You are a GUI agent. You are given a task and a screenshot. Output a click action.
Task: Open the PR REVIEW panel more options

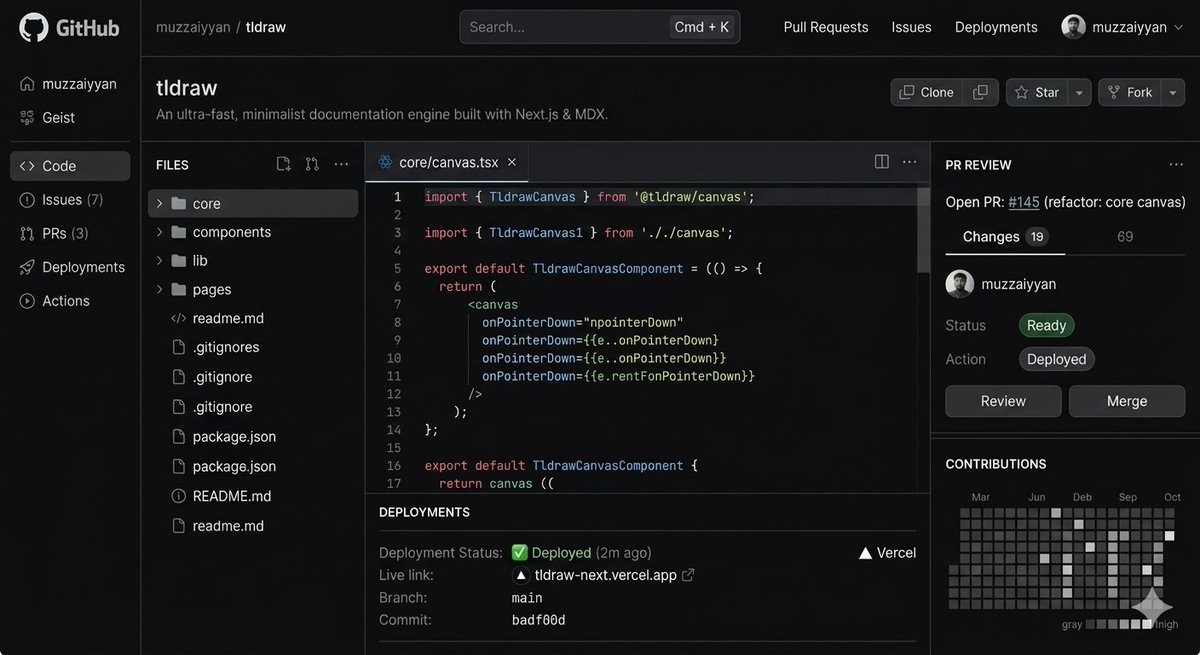coord(1176,164)
